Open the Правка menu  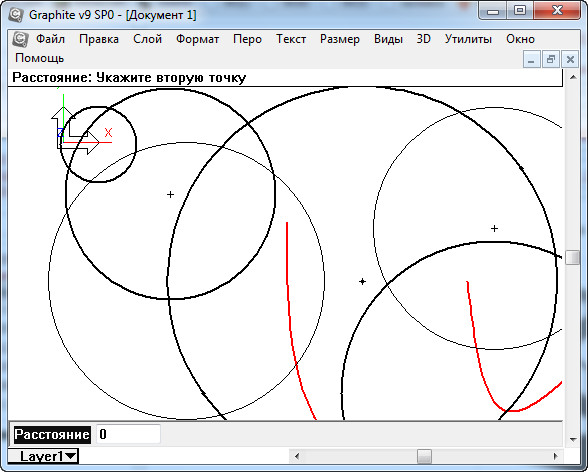pyautogui.click(x=99, y=39)
